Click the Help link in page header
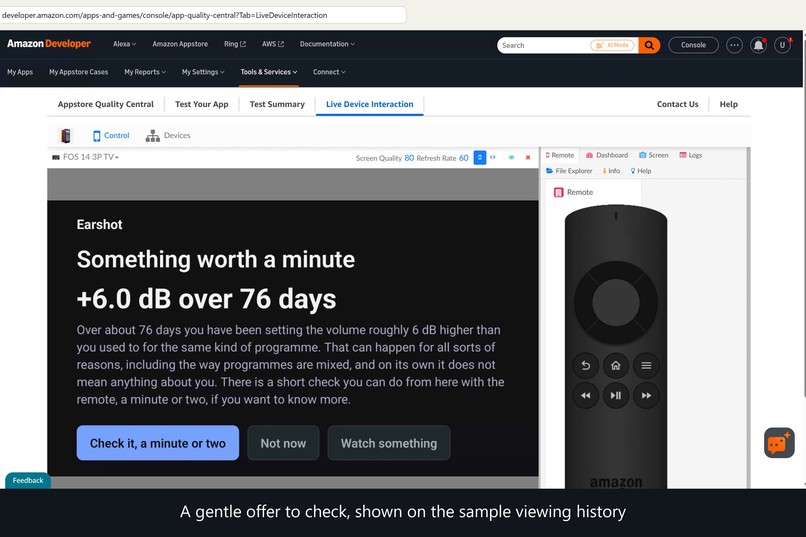This screenshot has height=537, width=806. (728, 104)
